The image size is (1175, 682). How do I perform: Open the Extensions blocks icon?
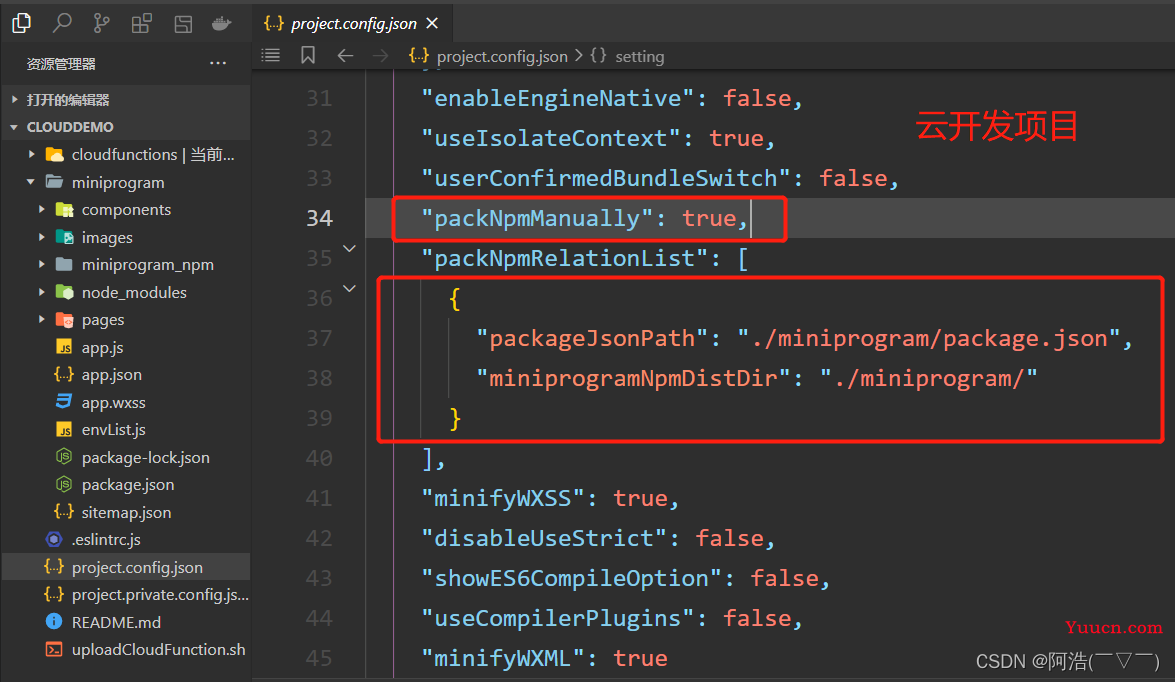(142, 23)
